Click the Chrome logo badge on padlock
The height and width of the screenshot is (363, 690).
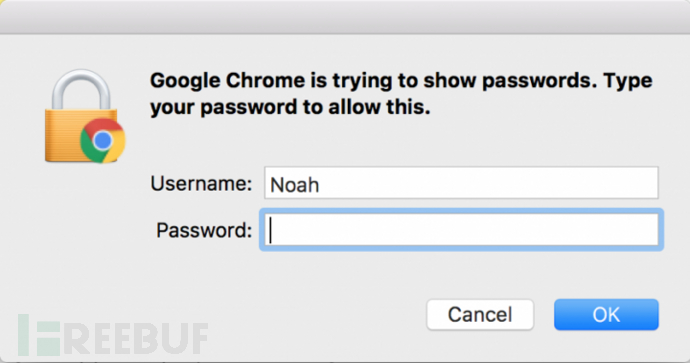103,140
